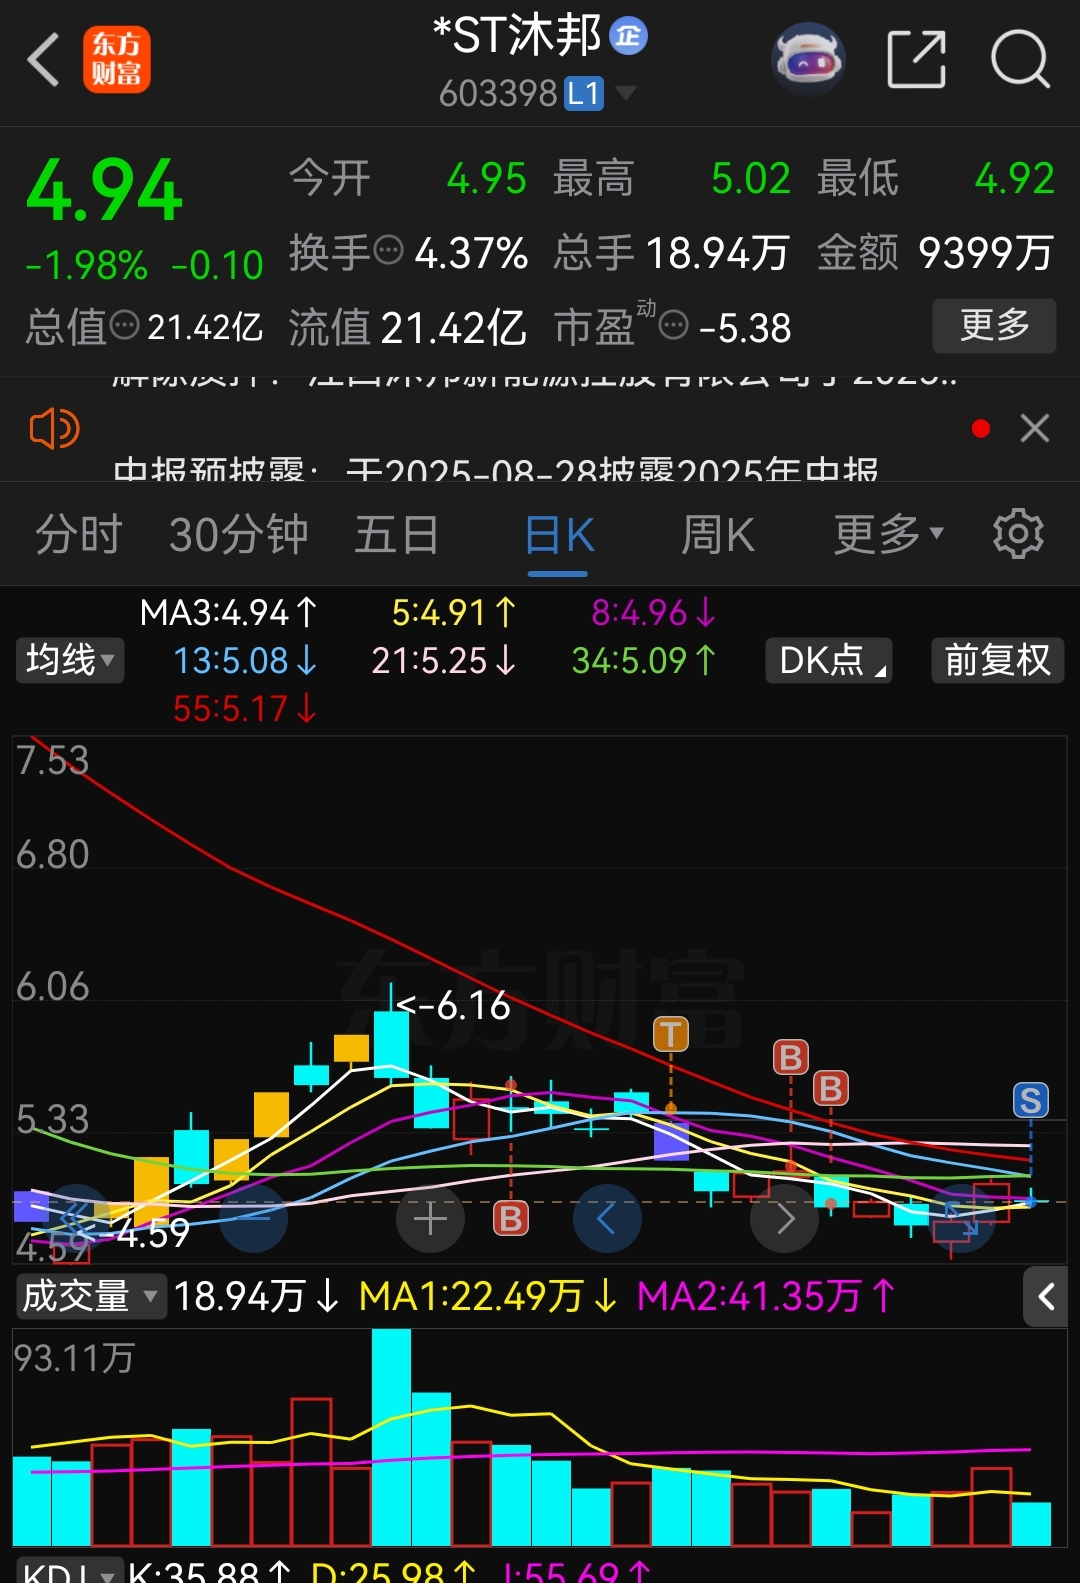This screenshot has height=1583, width=1080.
Task: Open the 更多 quote details button
Action: click(x=994, y=325)
